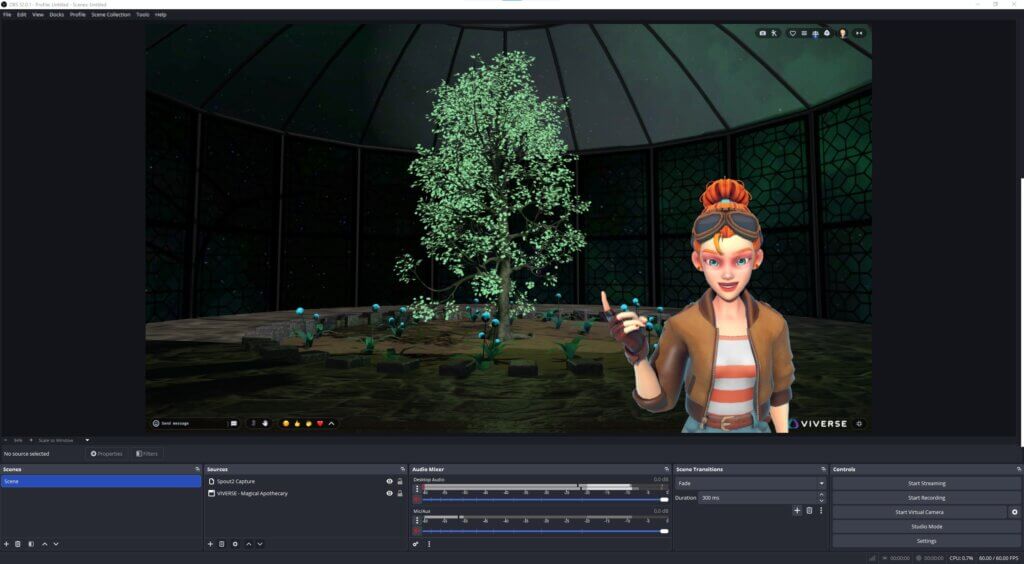The width and height of the screenshot is (1024, 564).
Task: Delete the scene transition with trash icon
Action: pyautogui.click(x=809, y=511)
